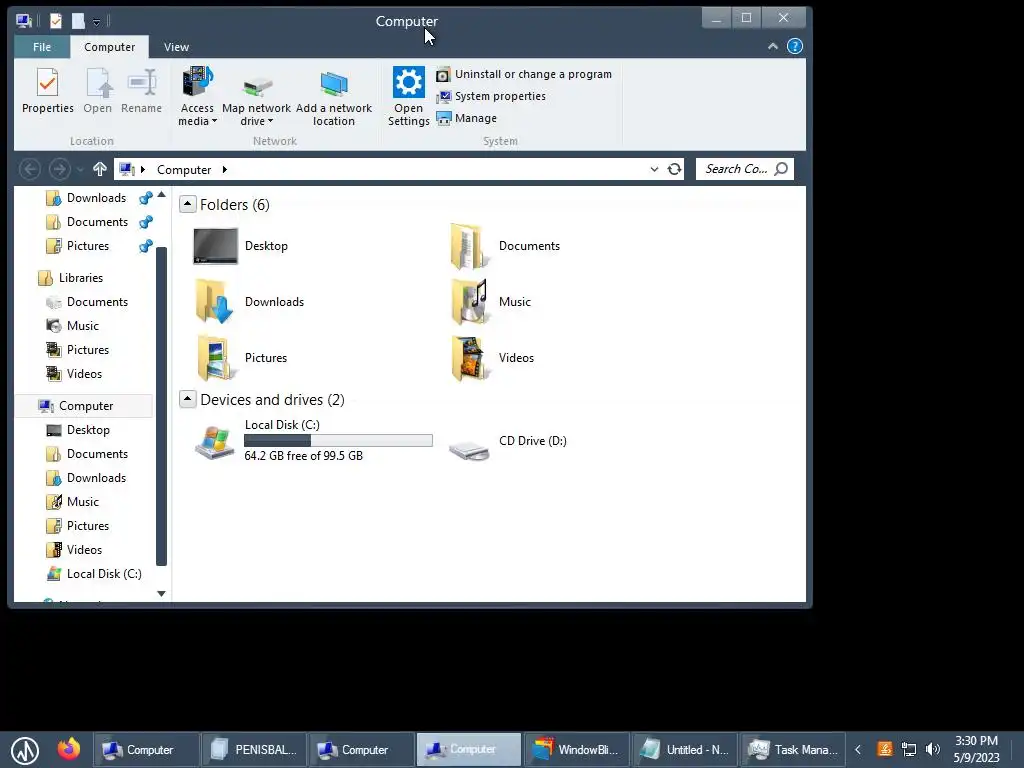1024x768 pixels.
Task: Select Desktop under Computer in sidebar
Action: pos(88,430)
